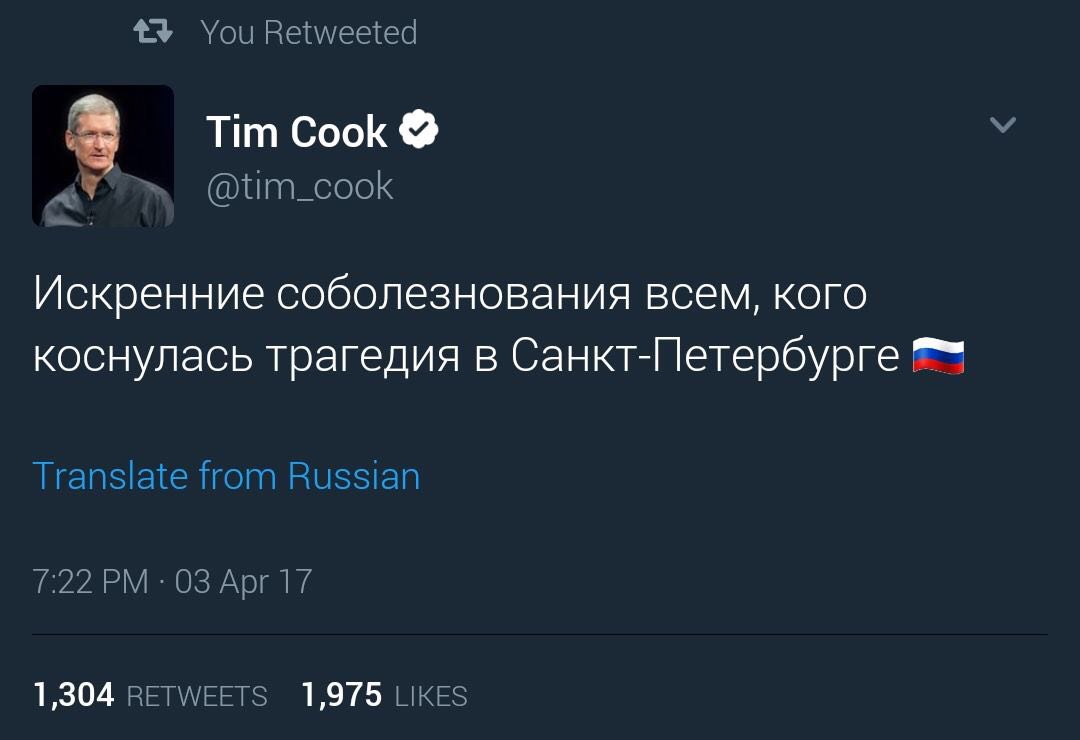Click 'Санкт-Петербурге' in the tweet text

tap(705, 357)
